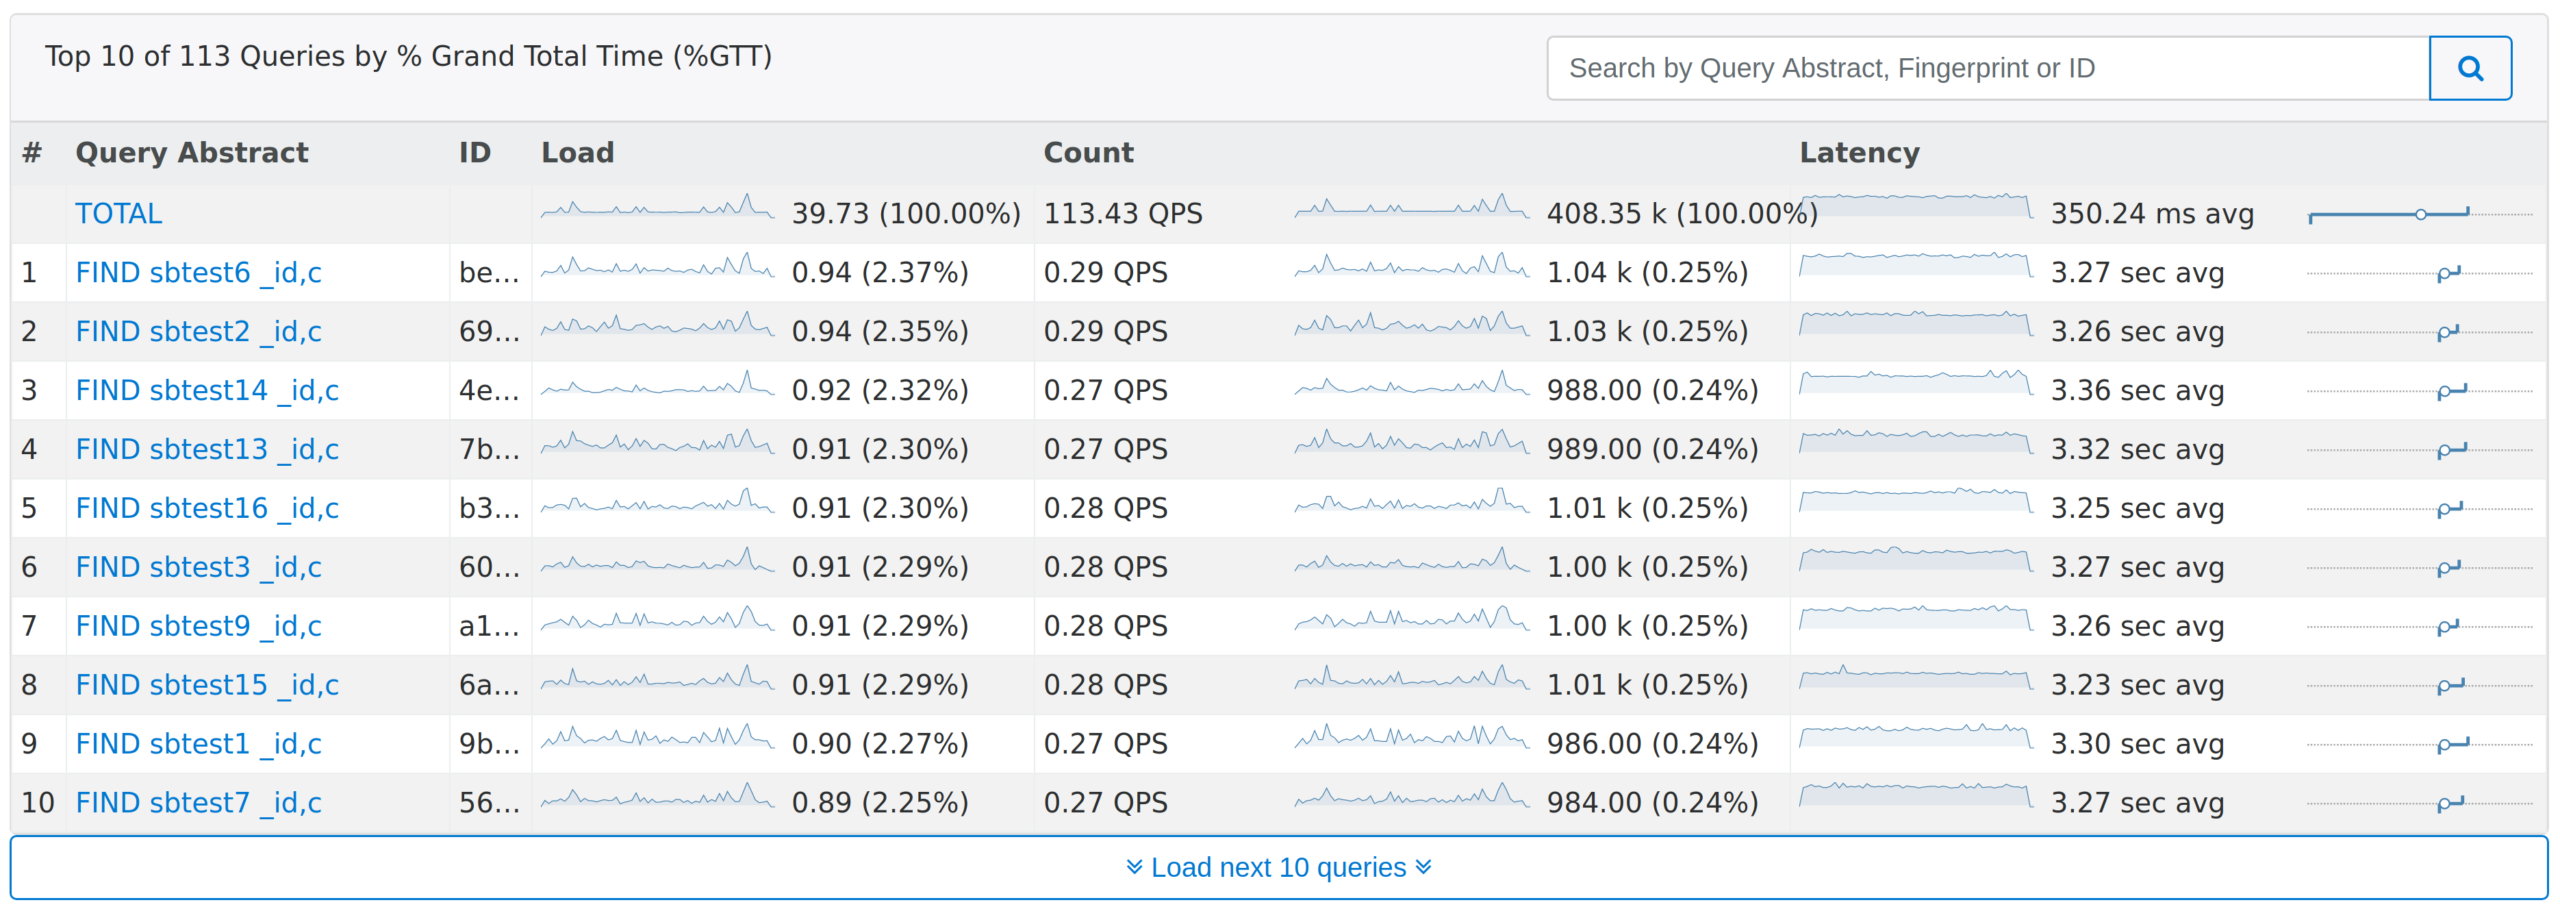Click the search magnifier icon
This screenshot has height=909, width=2560.
coord(2470,68)
